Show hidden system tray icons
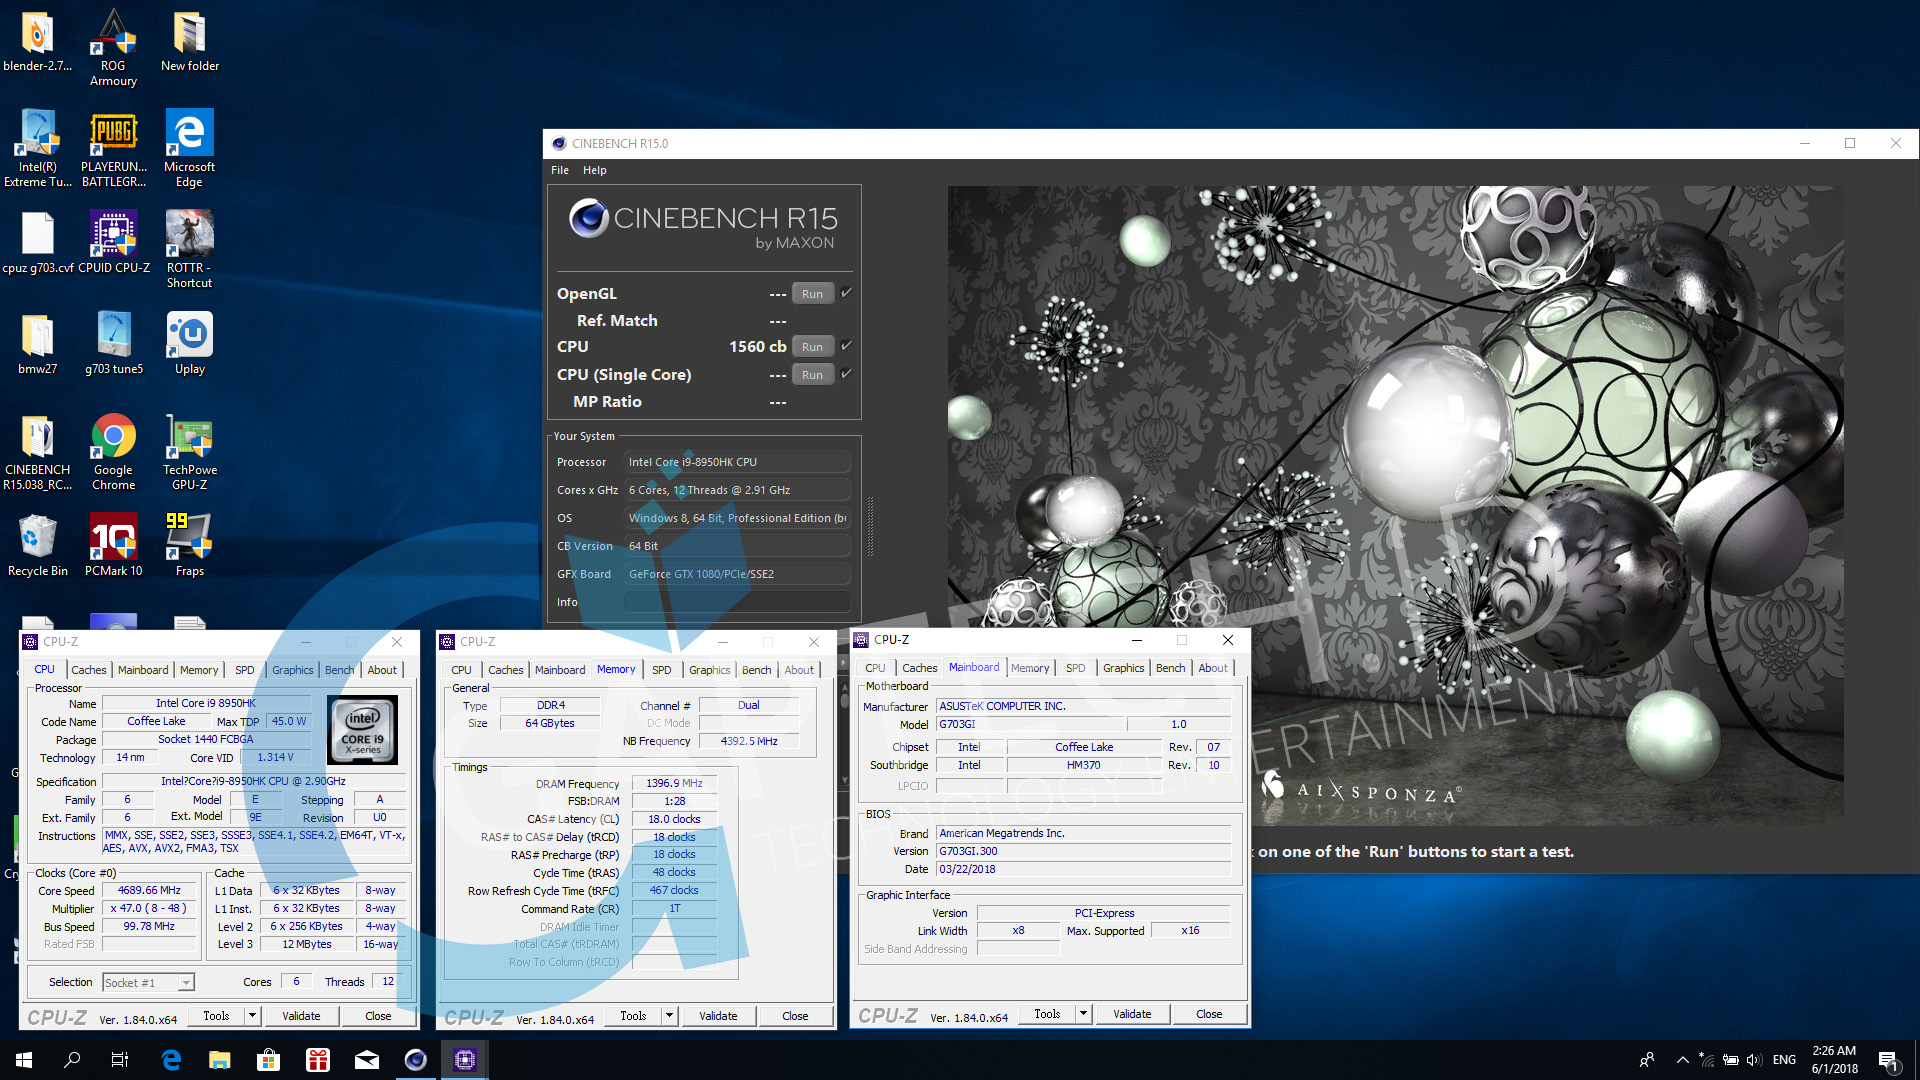Screen dimensions: 1920x1080 pos(1682,1060)
